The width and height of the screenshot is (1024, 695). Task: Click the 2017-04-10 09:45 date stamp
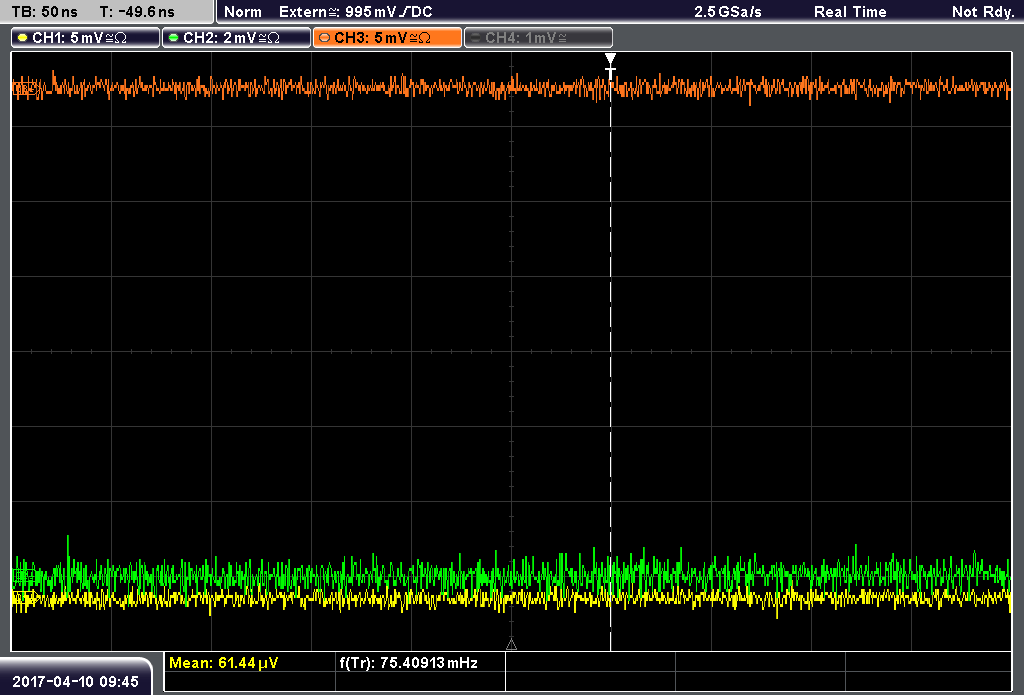[x=76, y=681]
